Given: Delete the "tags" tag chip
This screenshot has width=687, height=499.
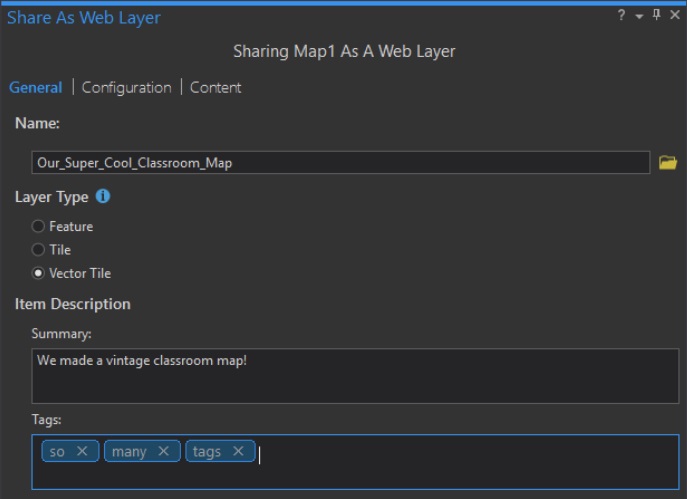Looking at the screenshot, I should pyautogui.click(x=238, y=452).
